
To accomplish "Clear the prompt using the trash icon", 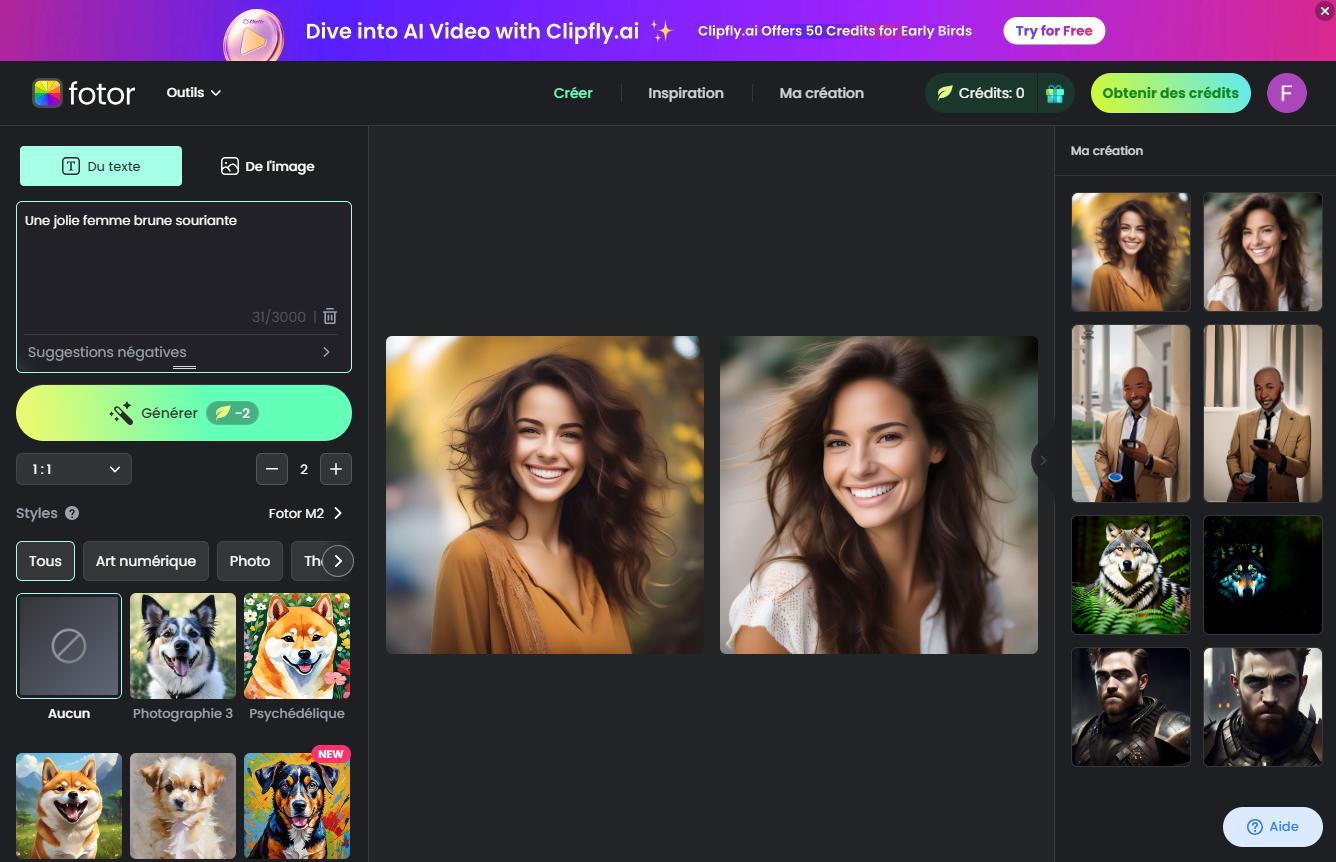I will point(330,316).
